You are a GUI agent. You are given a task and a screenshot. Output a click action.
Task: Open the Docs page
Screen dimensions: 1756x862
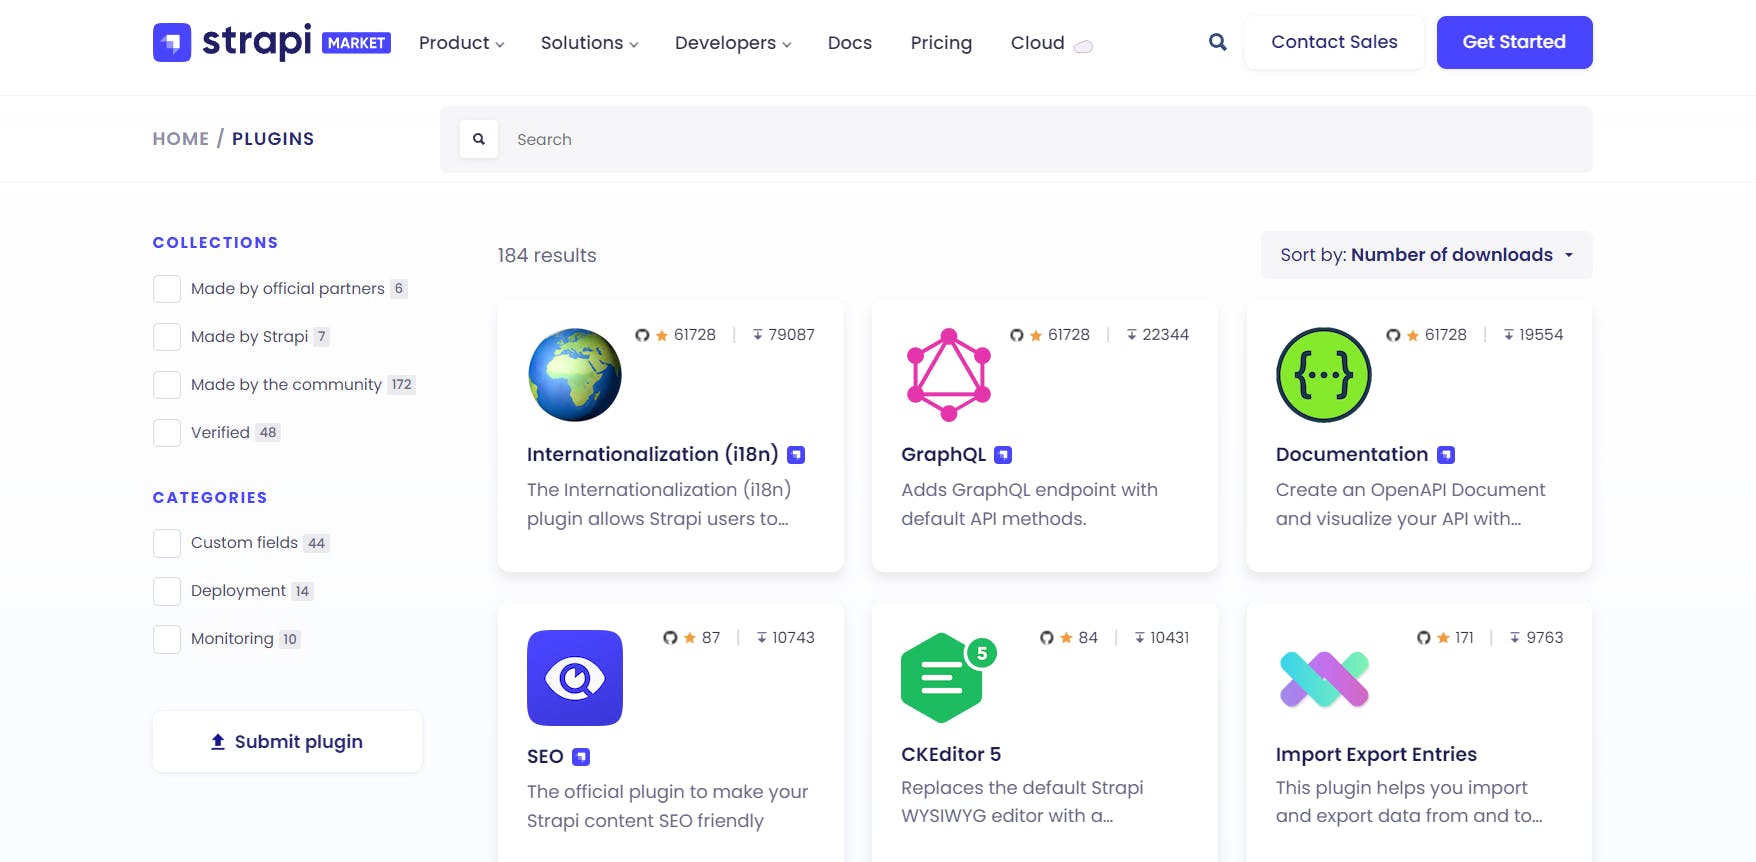850,43
